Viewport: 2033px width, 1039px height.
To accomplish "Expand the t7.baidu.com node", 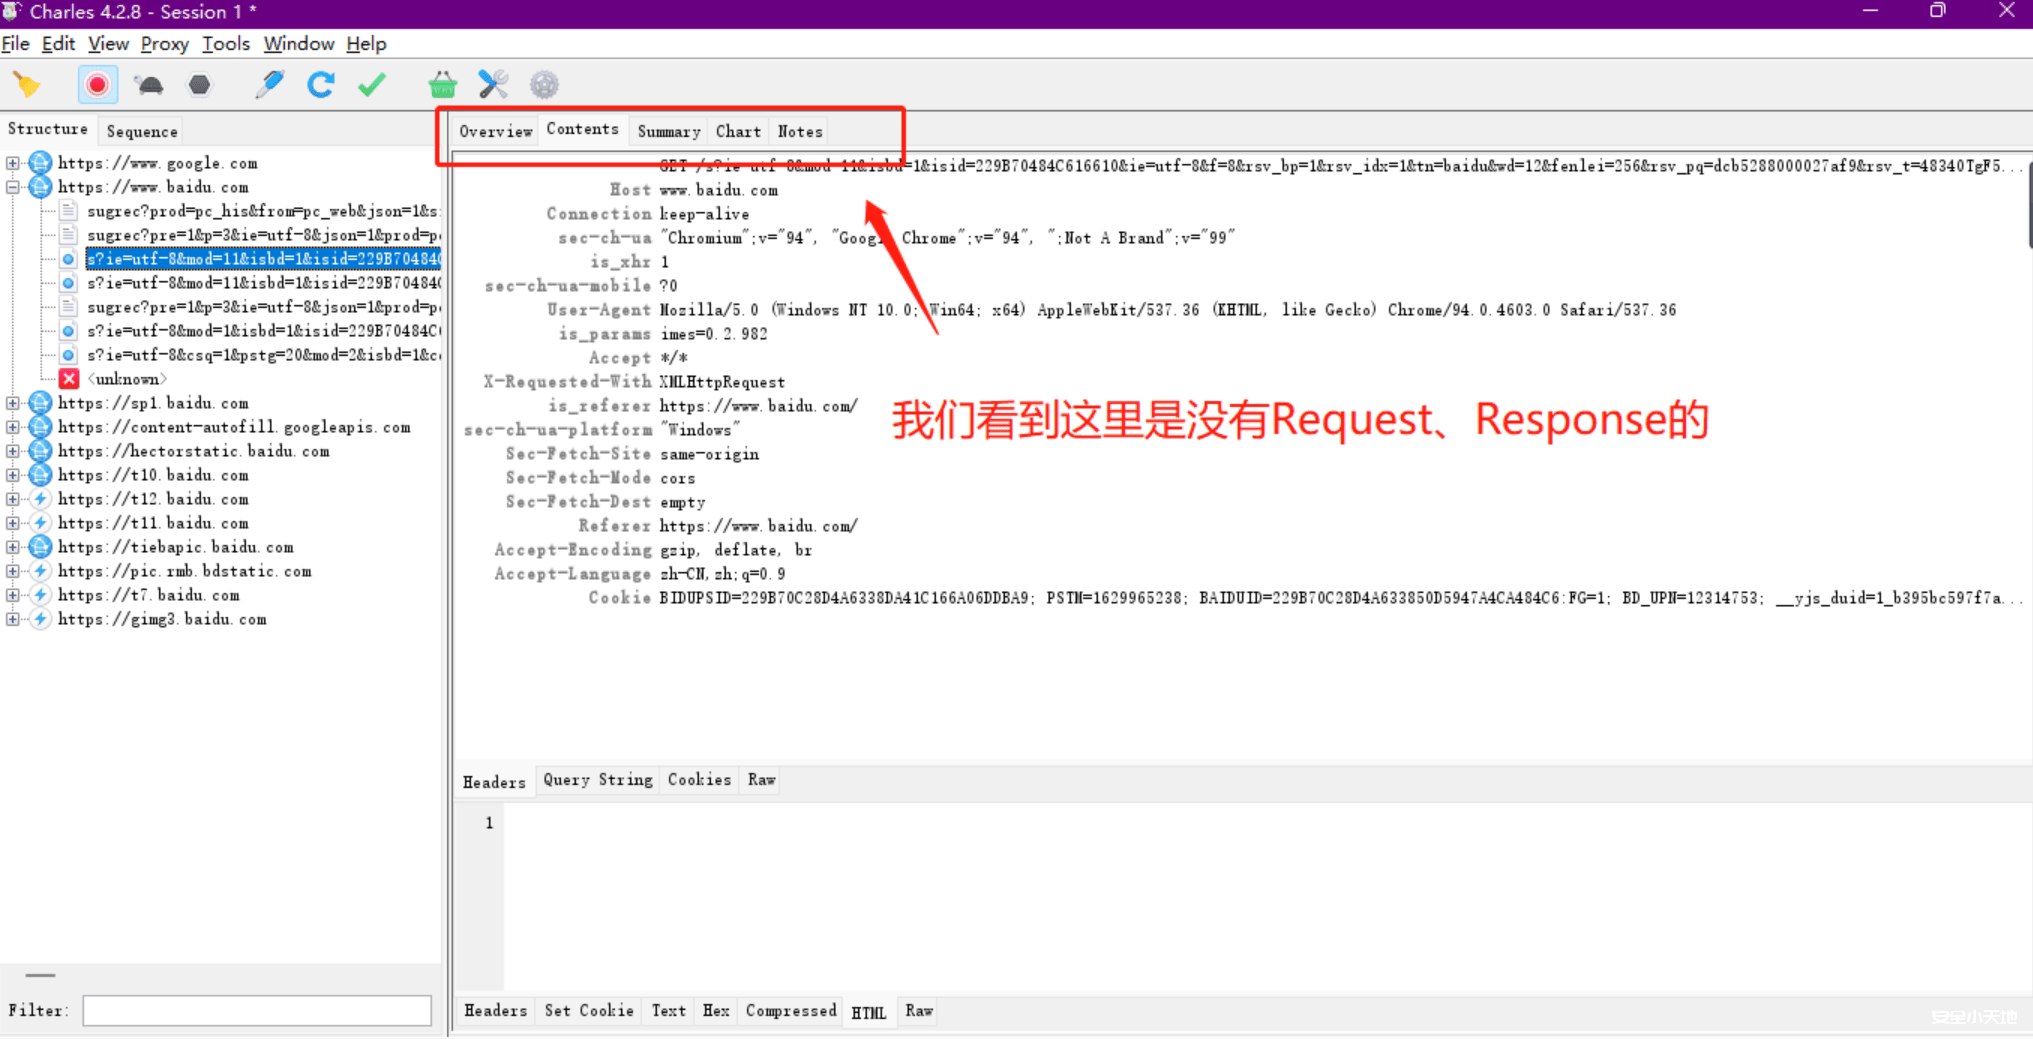I will click(x=12, y=595).
